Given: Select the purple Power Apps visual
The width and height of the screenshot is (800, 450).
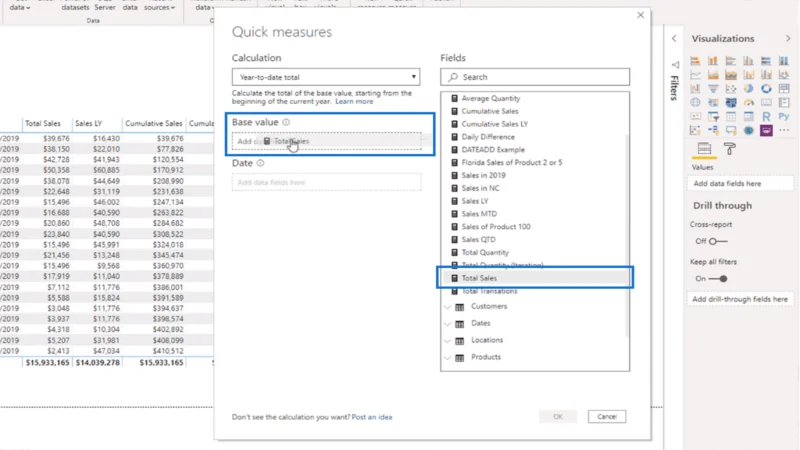Looking at the screenshot, I should coord(766,130).
